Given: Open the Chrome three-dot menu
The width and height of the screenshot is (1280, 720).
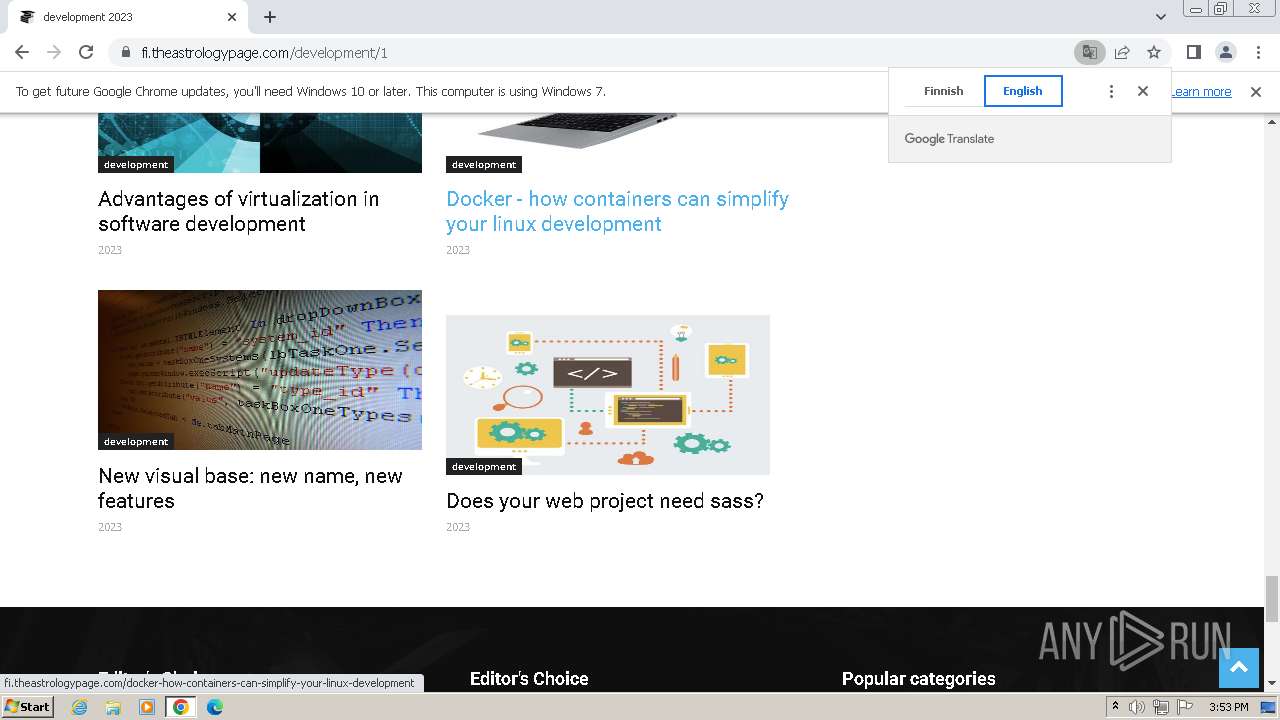Looking at the screenshot, I should click(x=1257, y=52).
